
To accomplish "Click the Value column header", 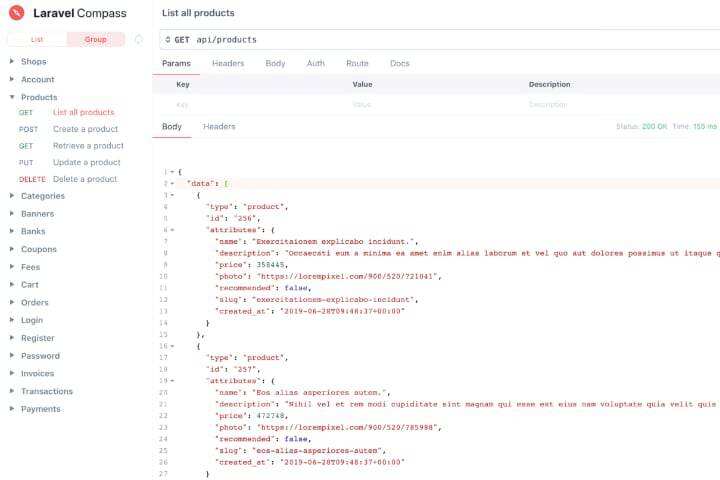I will 362,85.
